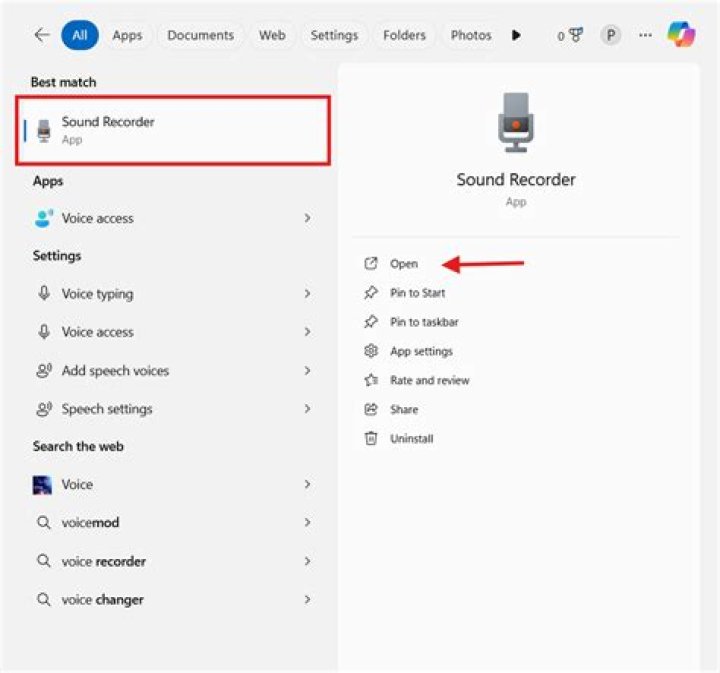Switch to the Web filter tab
This screenshot has width=720, height=673.
click(x=272, y=35)
